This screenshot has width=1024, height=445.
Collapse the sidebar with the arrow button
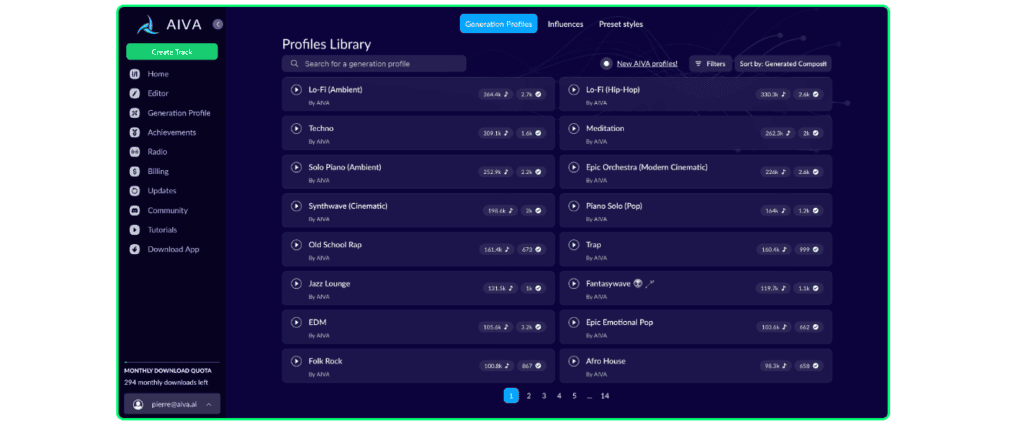(218, 24)
